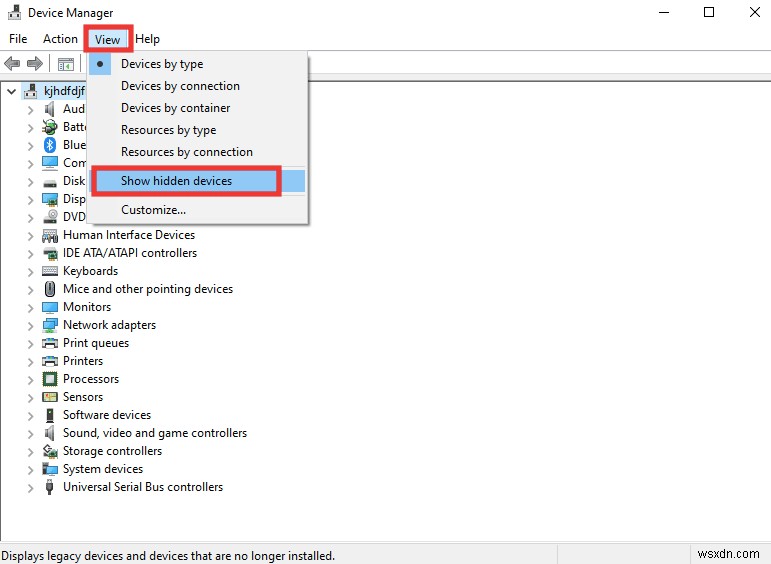This screenshot has width=771, height=564.
Task: Select the Print queues tree row
Action: point(96,343)
